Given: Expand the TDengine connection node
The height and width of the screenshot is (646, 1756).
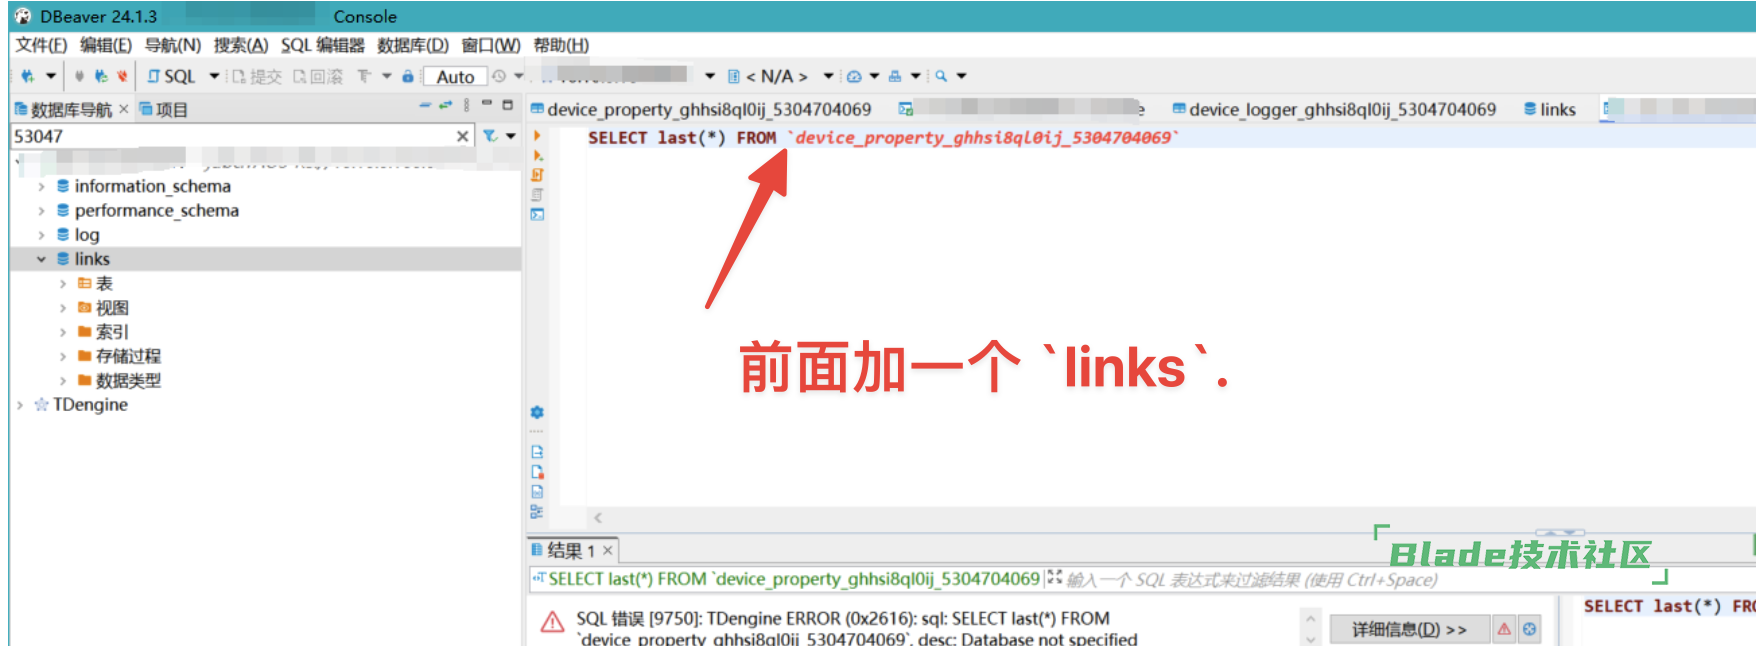Looking at the screenshot, I should pos(20,405).
